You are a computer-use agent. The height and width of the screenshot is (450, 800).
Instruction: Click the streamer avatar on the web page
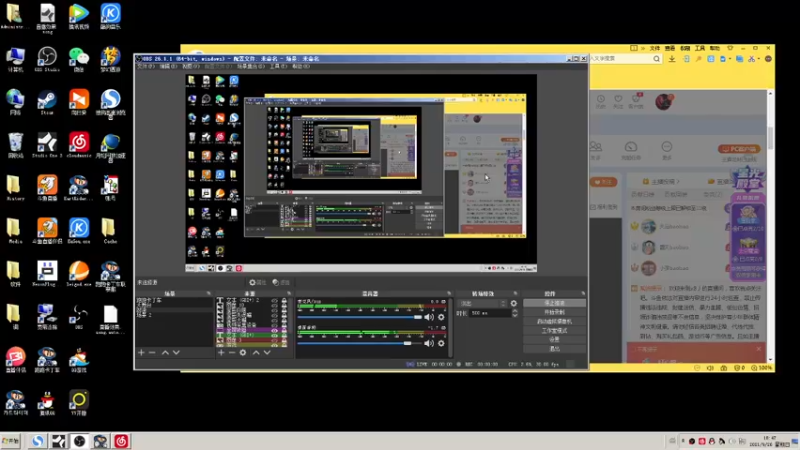(x=664, y=102)
